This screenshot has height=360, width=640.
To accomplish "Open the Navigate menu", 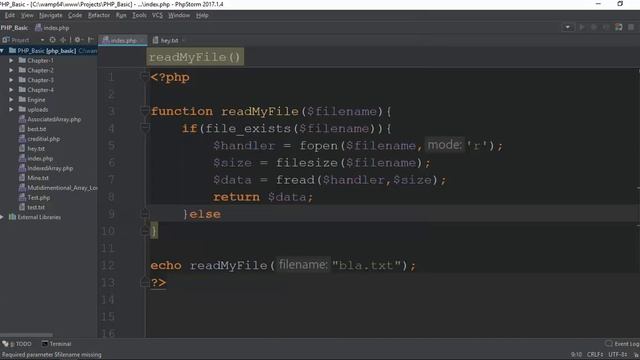I will pyautogui.click(x=51, y=15).
